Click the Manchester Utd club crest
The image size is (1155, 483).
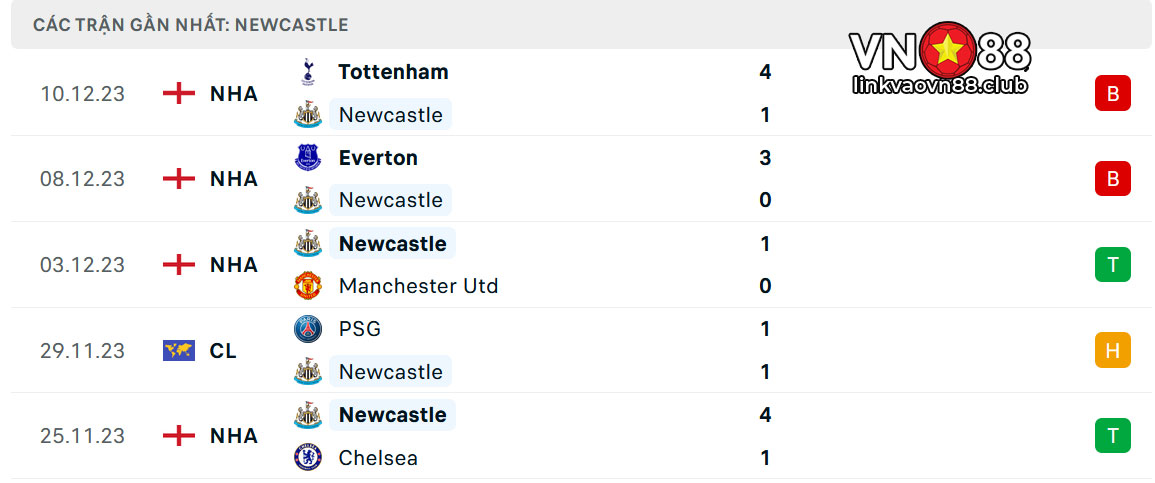point(307,286)
